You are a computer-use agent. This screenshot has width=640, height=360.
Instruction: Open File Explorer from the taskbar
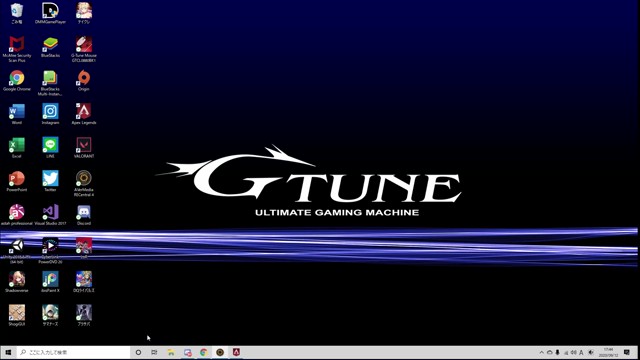171,352
